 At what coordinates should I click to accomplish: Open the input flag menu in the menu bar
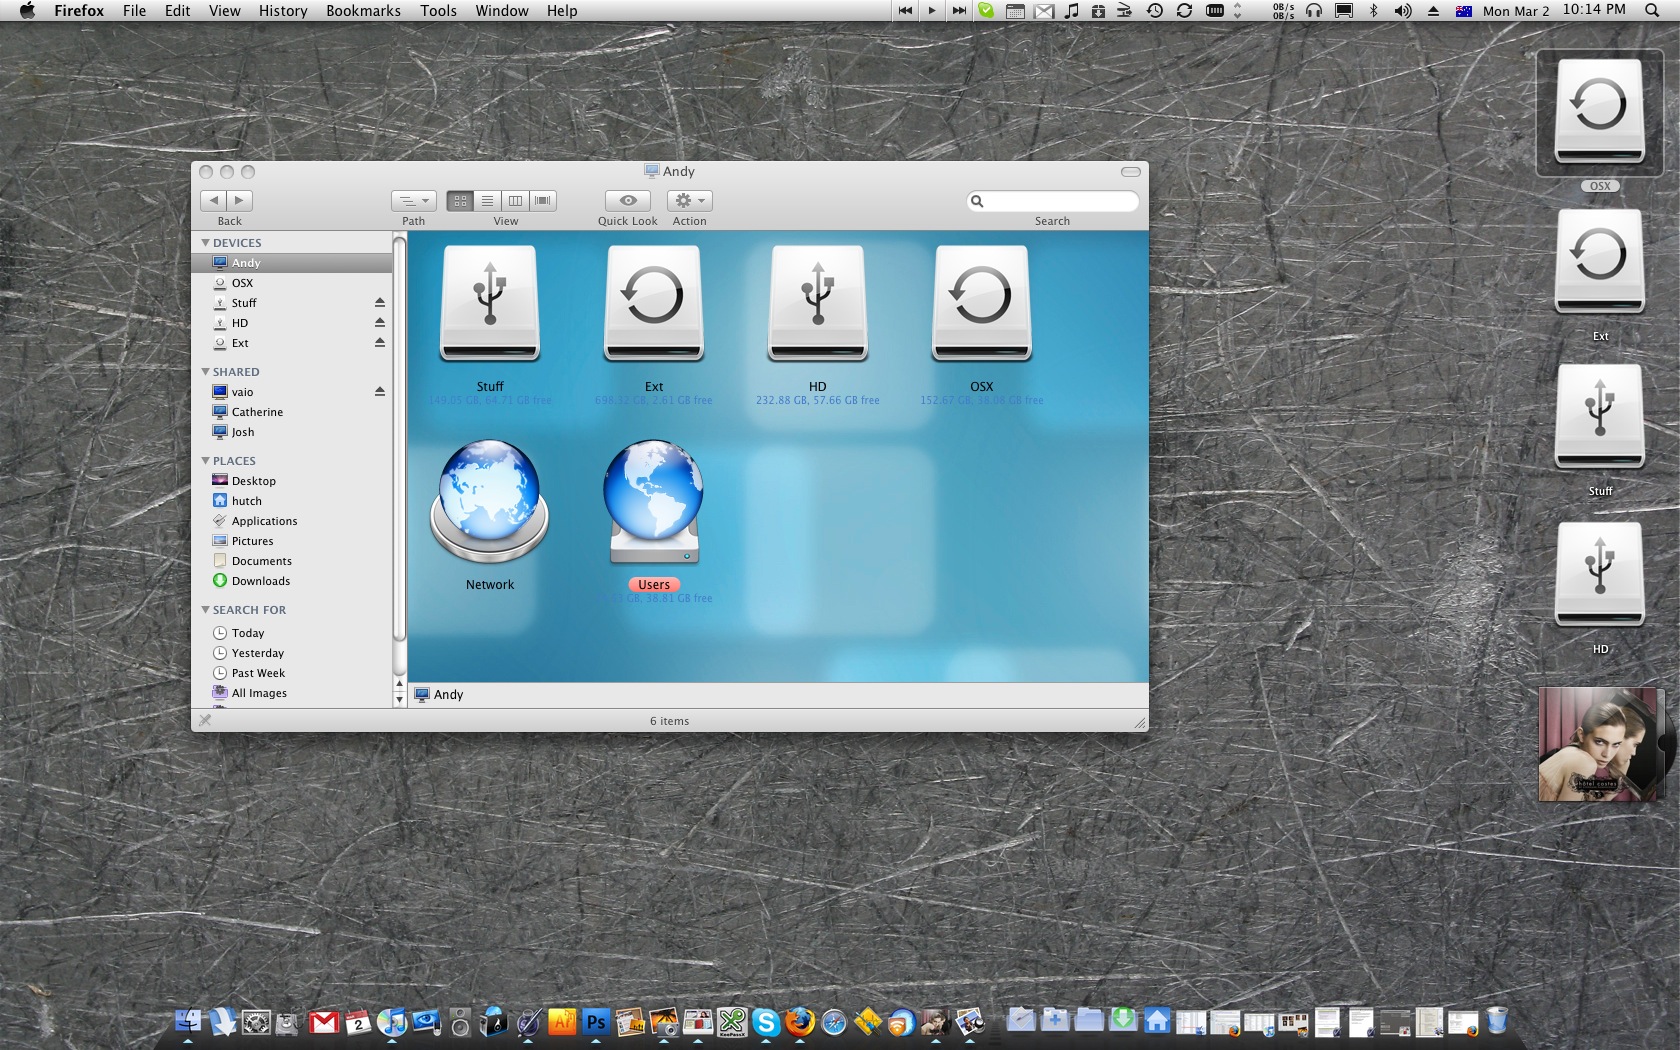[1464, 11]
